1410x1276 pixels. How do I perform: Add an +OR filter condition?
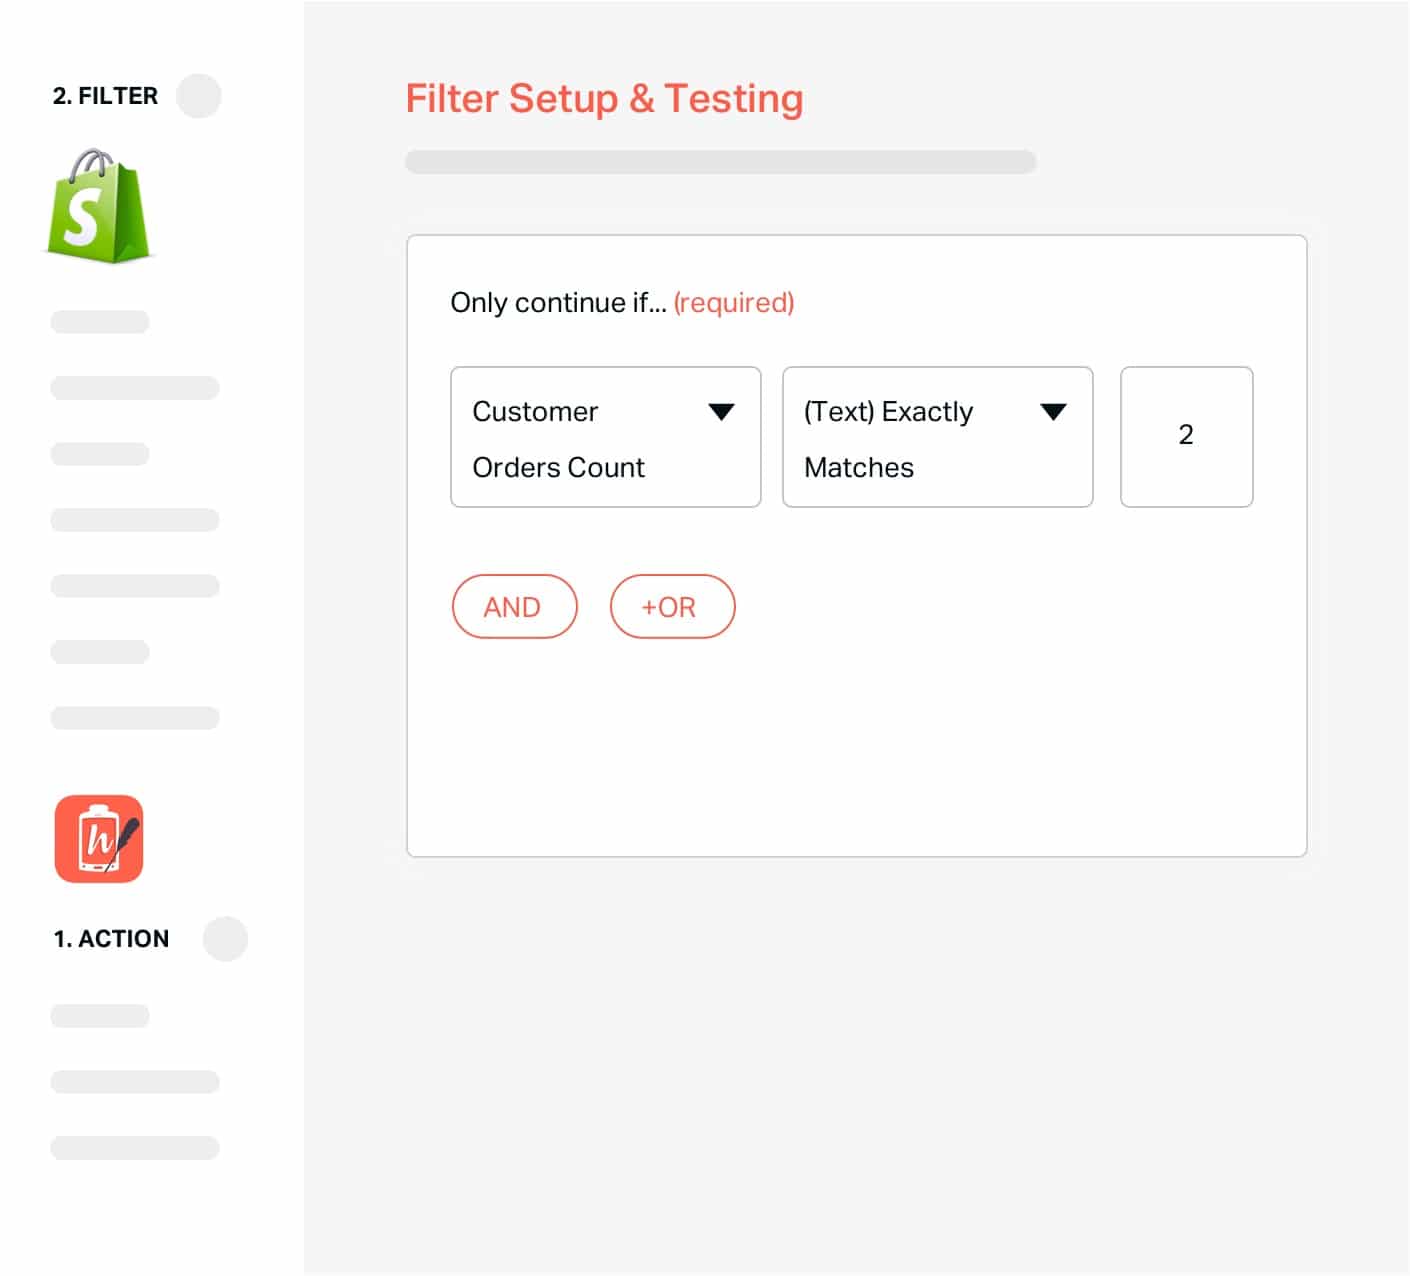pyautogui.click(x=672, y=606)
